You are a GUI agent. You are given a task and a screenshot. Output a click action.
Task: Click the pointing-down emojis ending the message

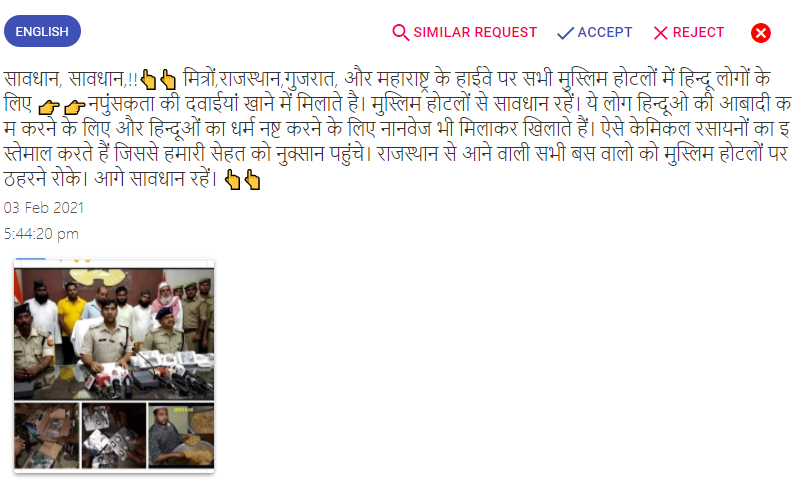[243, 180]
